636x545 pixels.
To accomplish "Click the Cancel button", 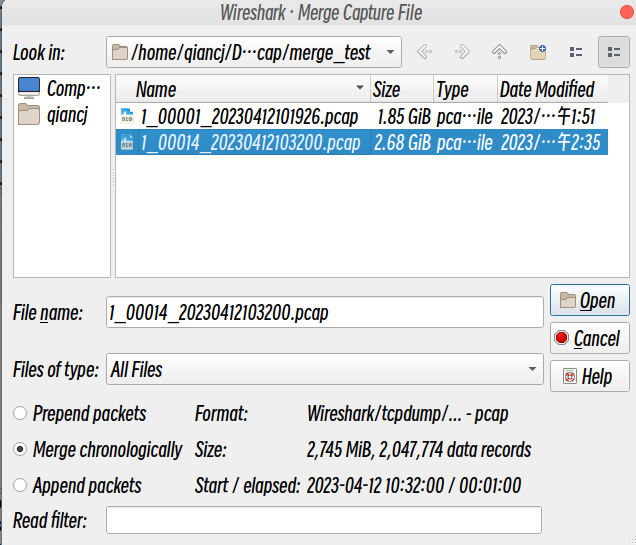I will 590,338.
